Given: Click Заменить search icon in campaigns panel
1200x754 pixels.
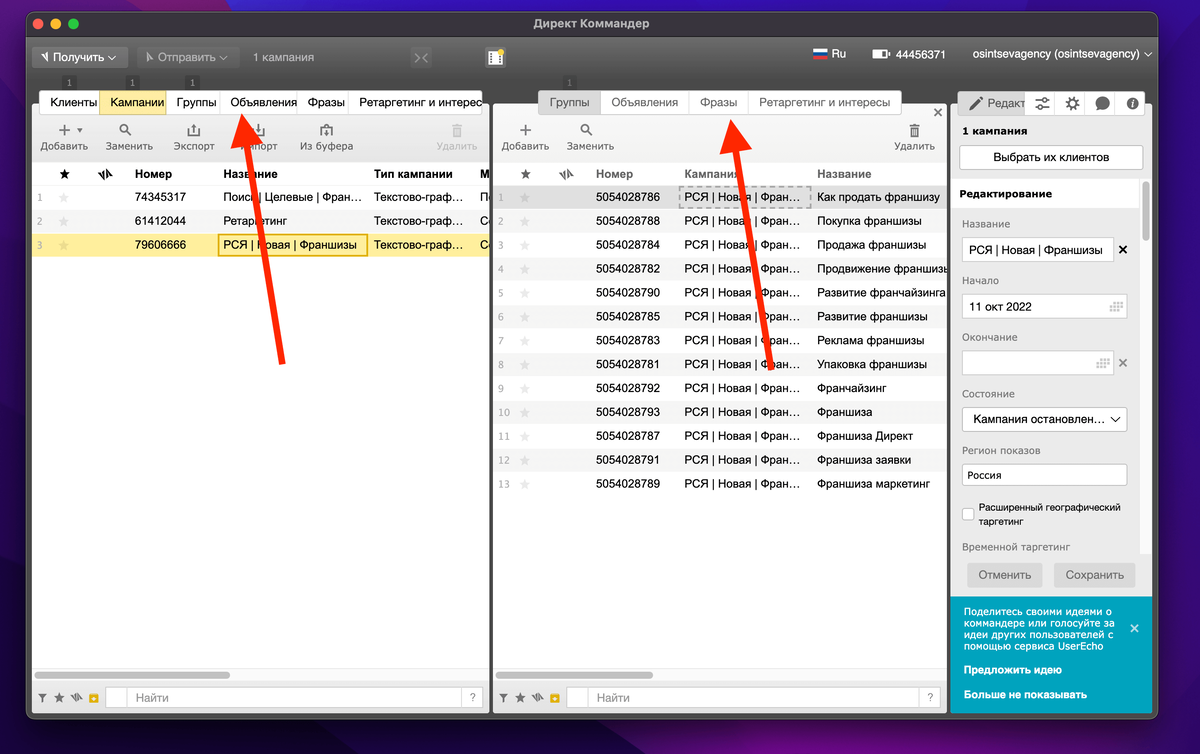Looking at the screenshot, I should pos(126,130).
